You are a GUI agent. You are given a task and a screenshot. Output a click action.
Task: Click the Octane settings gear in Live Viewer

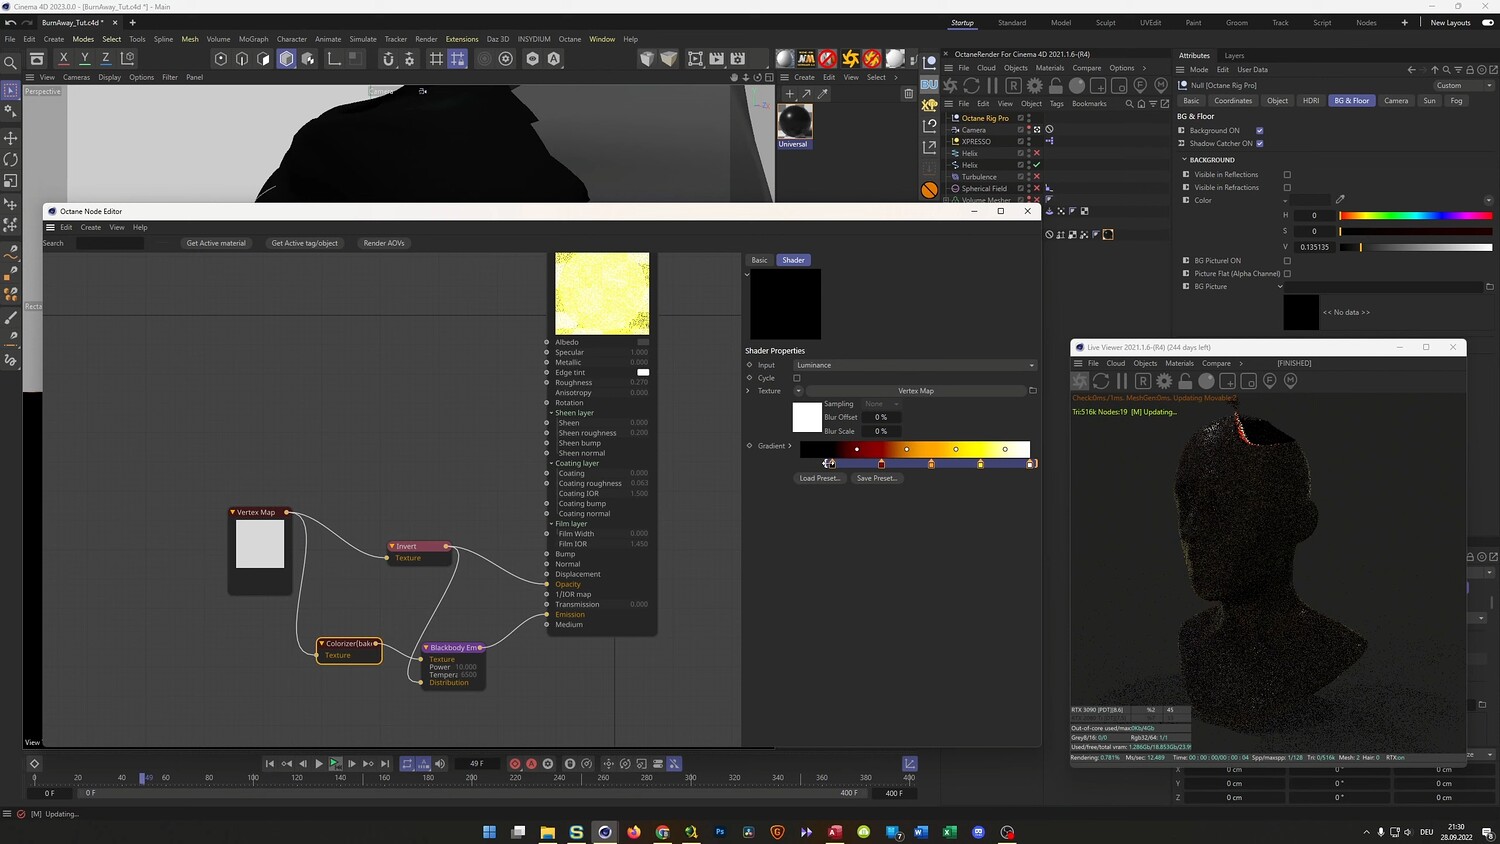click(x=1164, y=381)
